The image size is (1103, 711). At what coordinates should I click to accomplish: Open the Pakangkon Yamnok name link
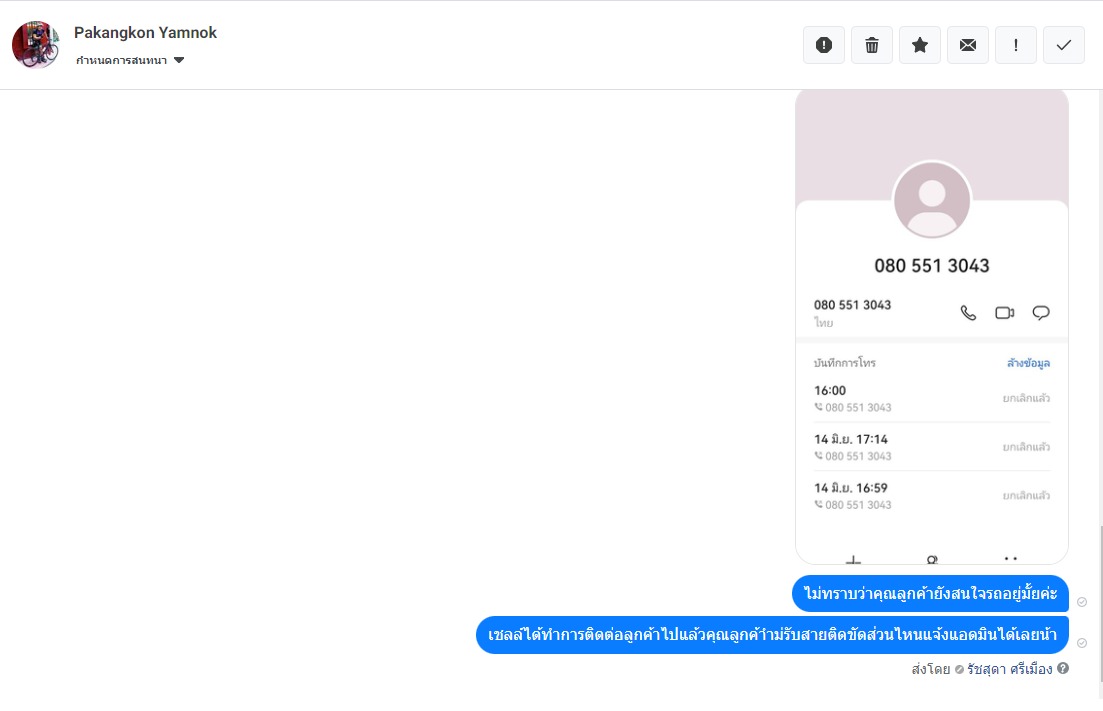pyautogui.click(x=145, y=33)
